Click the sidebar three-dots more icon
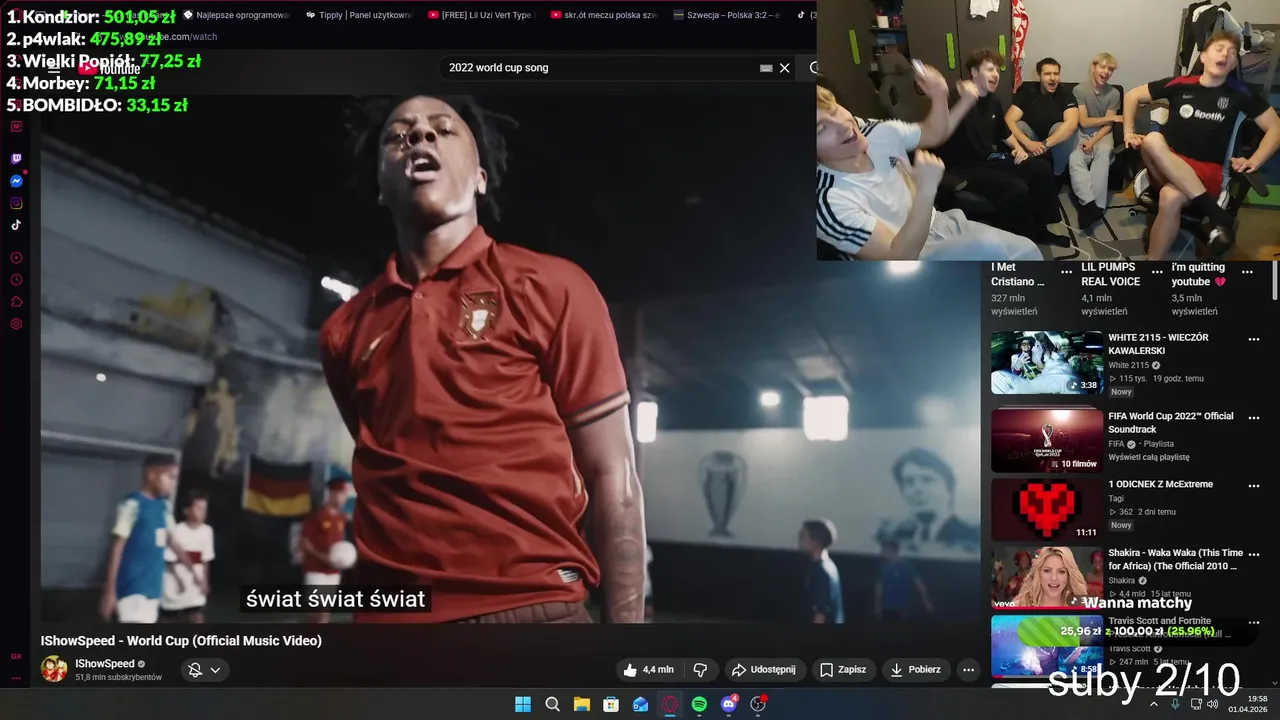This screenshot has width=1280, height=720. (x=16, y=678)
